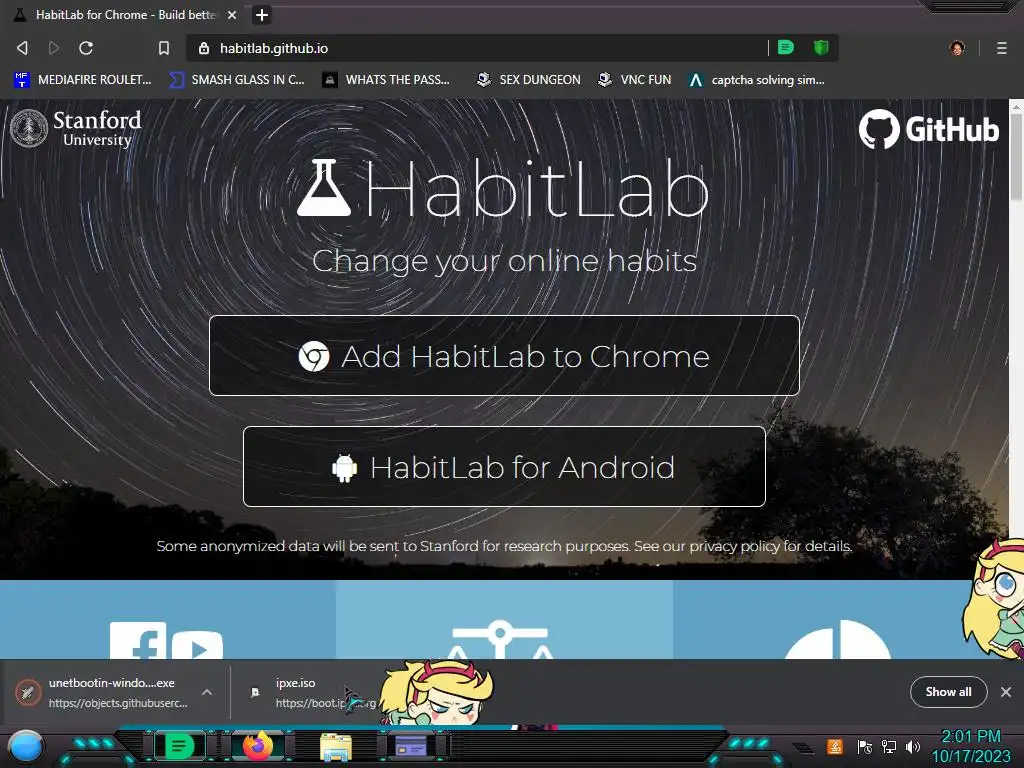Open the Action Center flag tray icon
The image size is (1024, 768).
[864, 746]
